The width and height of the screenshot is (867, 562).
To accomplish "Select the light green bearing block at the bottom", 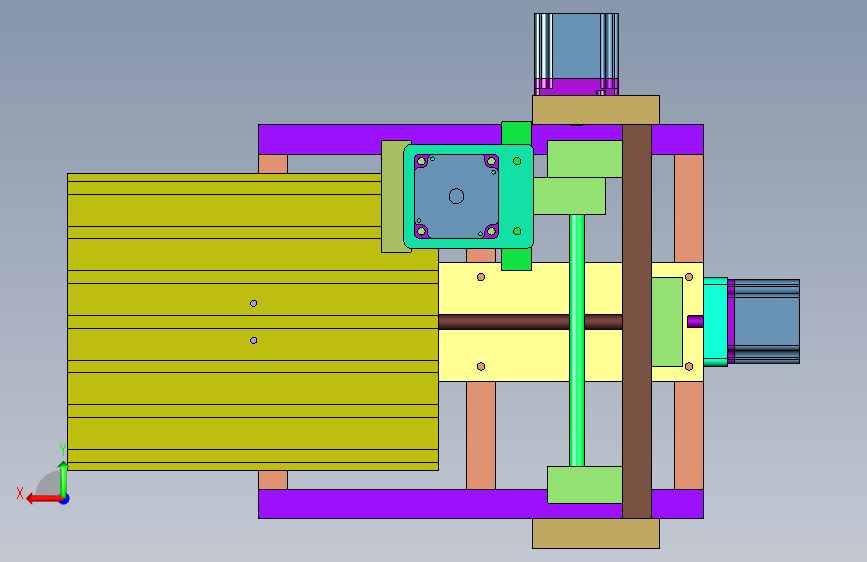I will [x=584, y=485].
